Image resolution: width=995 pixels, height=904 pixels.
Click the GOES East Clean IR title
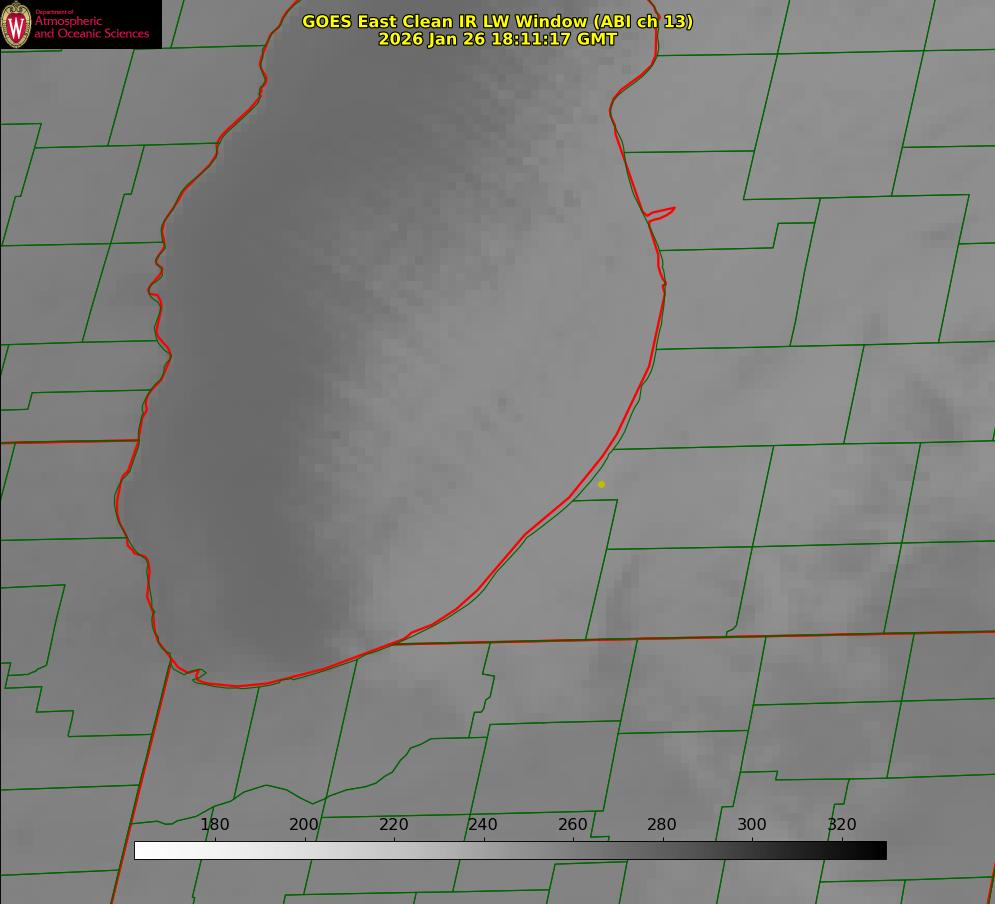497,21
